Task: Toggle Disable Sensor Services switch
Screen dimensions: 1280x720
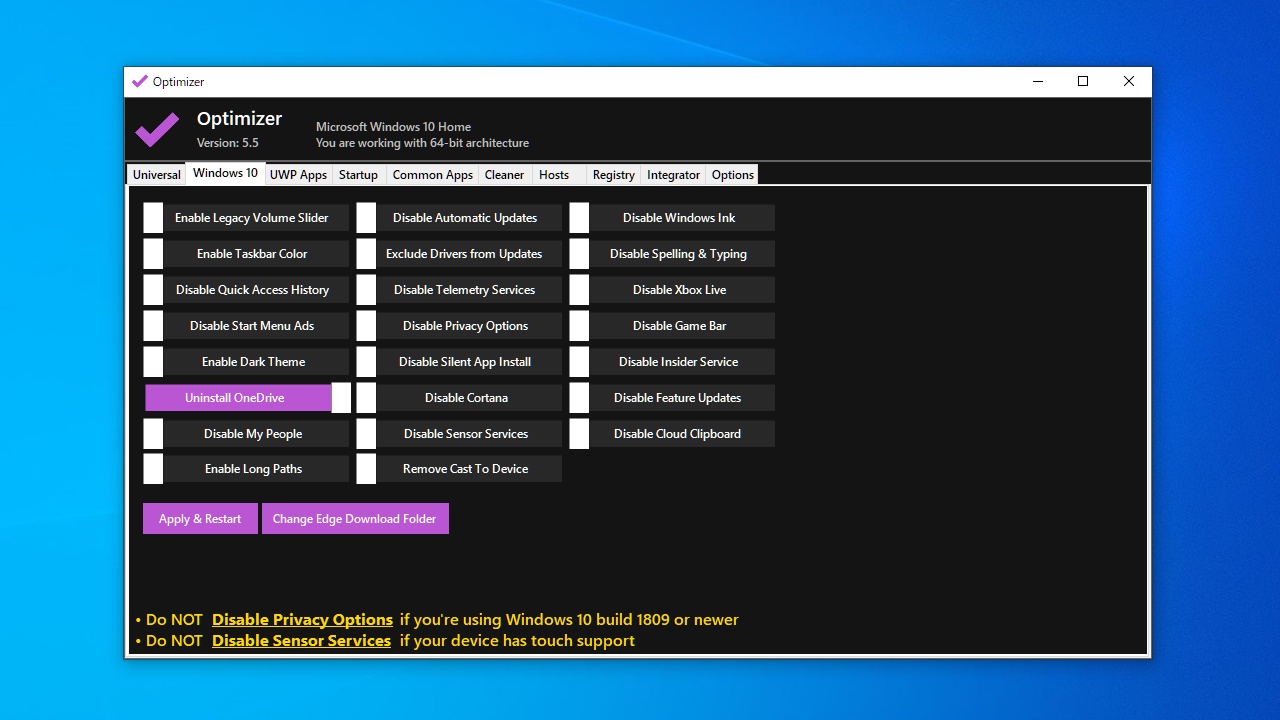Action: coord(459,434)
